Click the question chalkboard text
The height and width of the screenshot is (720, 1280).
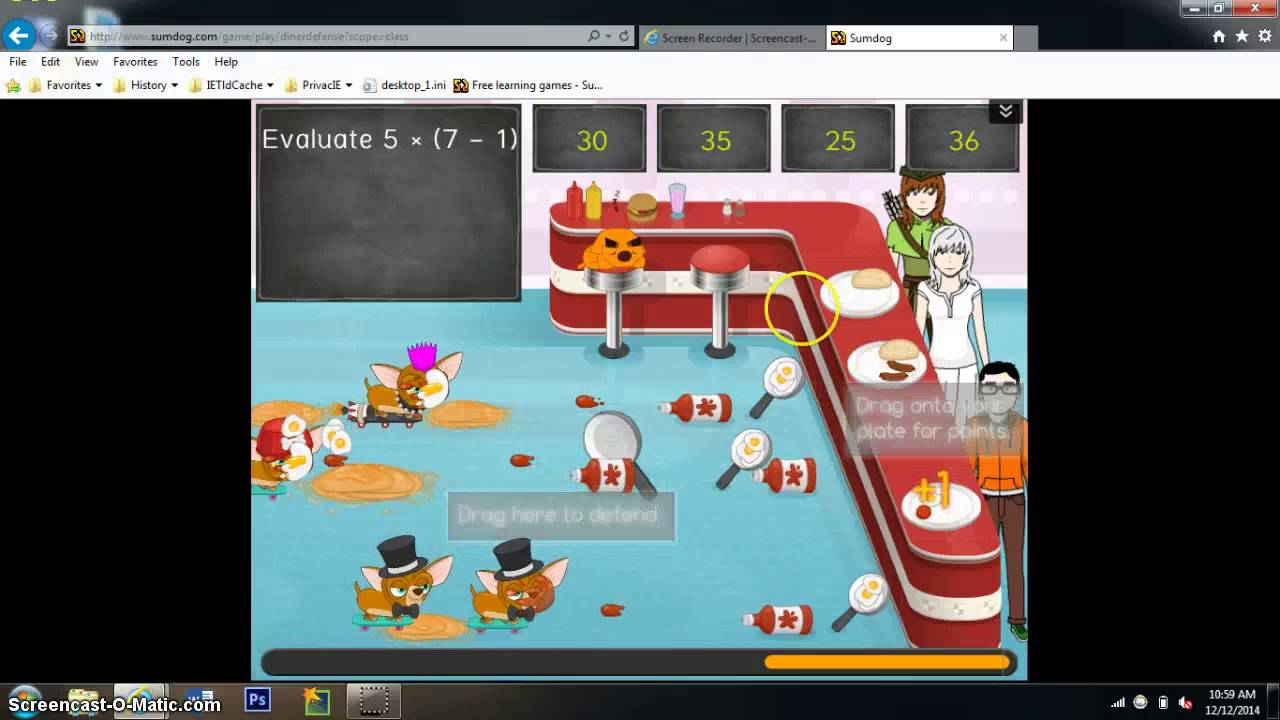(390, 139)
